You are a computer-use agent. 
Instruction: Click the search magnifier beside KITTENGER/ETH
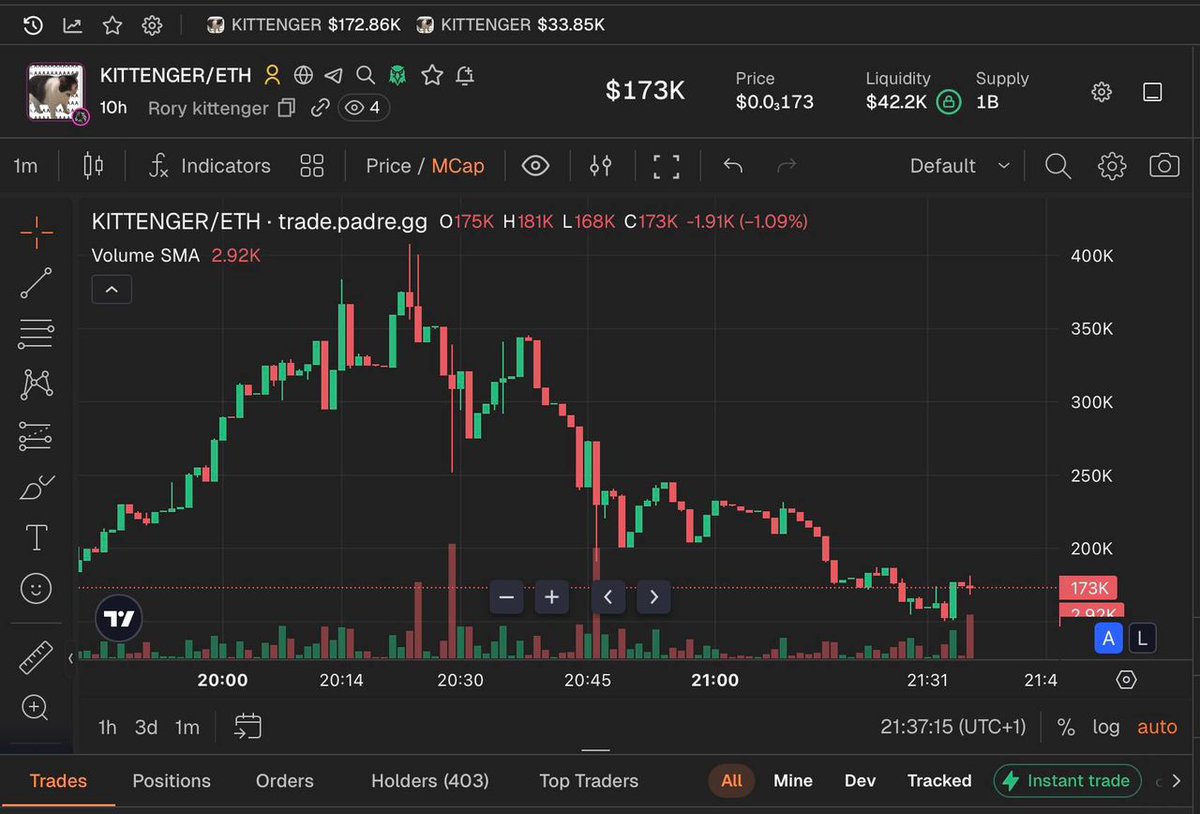(x=366, y=75)
